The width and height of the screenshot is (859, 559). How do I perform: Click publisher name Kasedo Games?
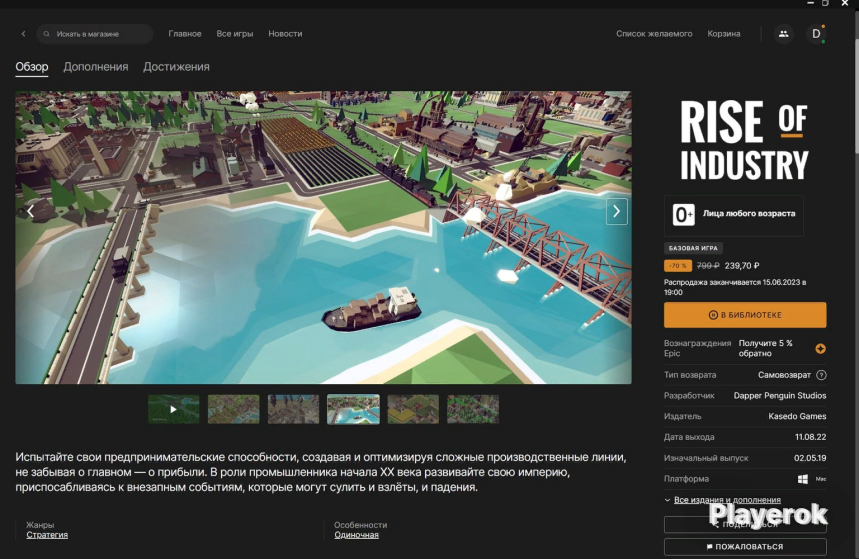[x=797, y=417]
